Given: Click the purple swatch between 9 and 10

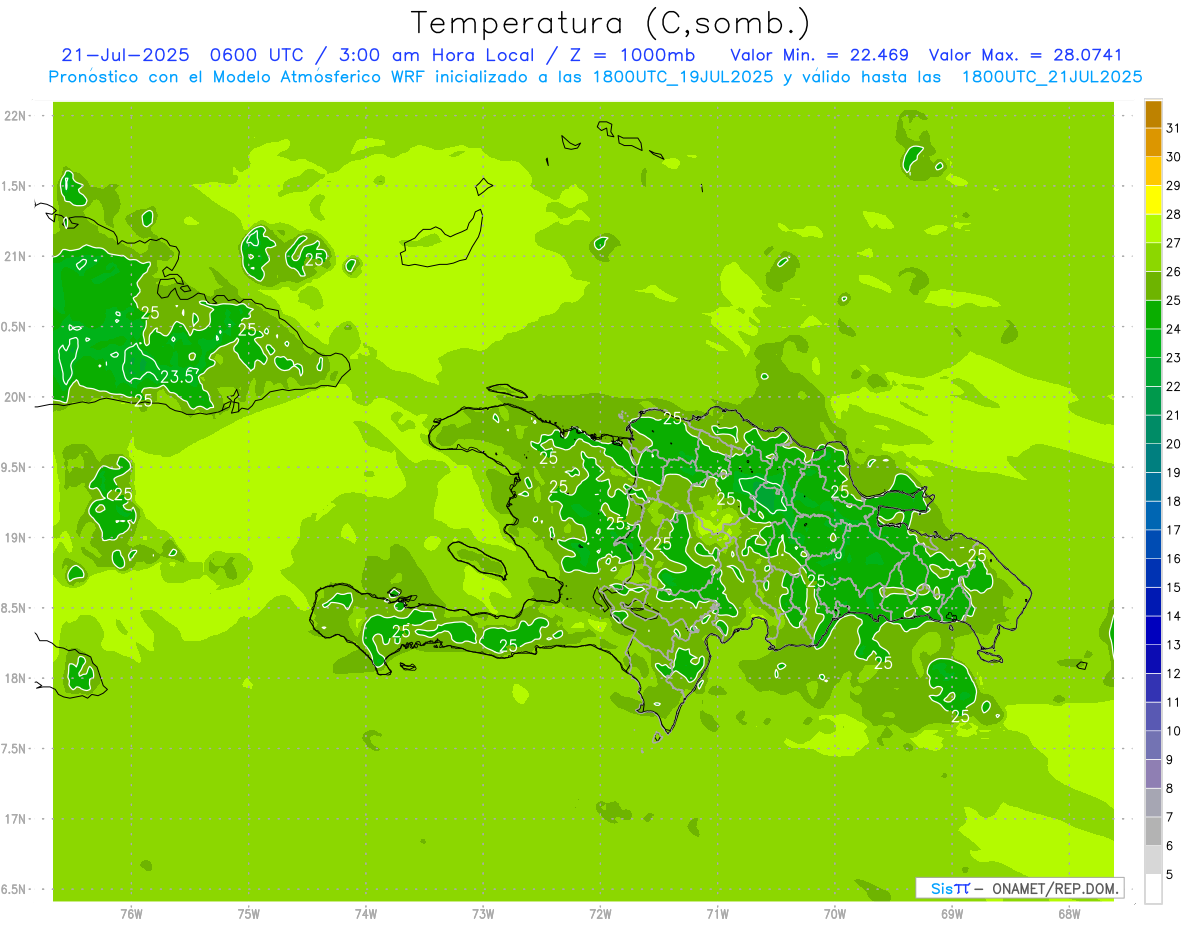Looking at the screenshot, I should [1153, 745].
